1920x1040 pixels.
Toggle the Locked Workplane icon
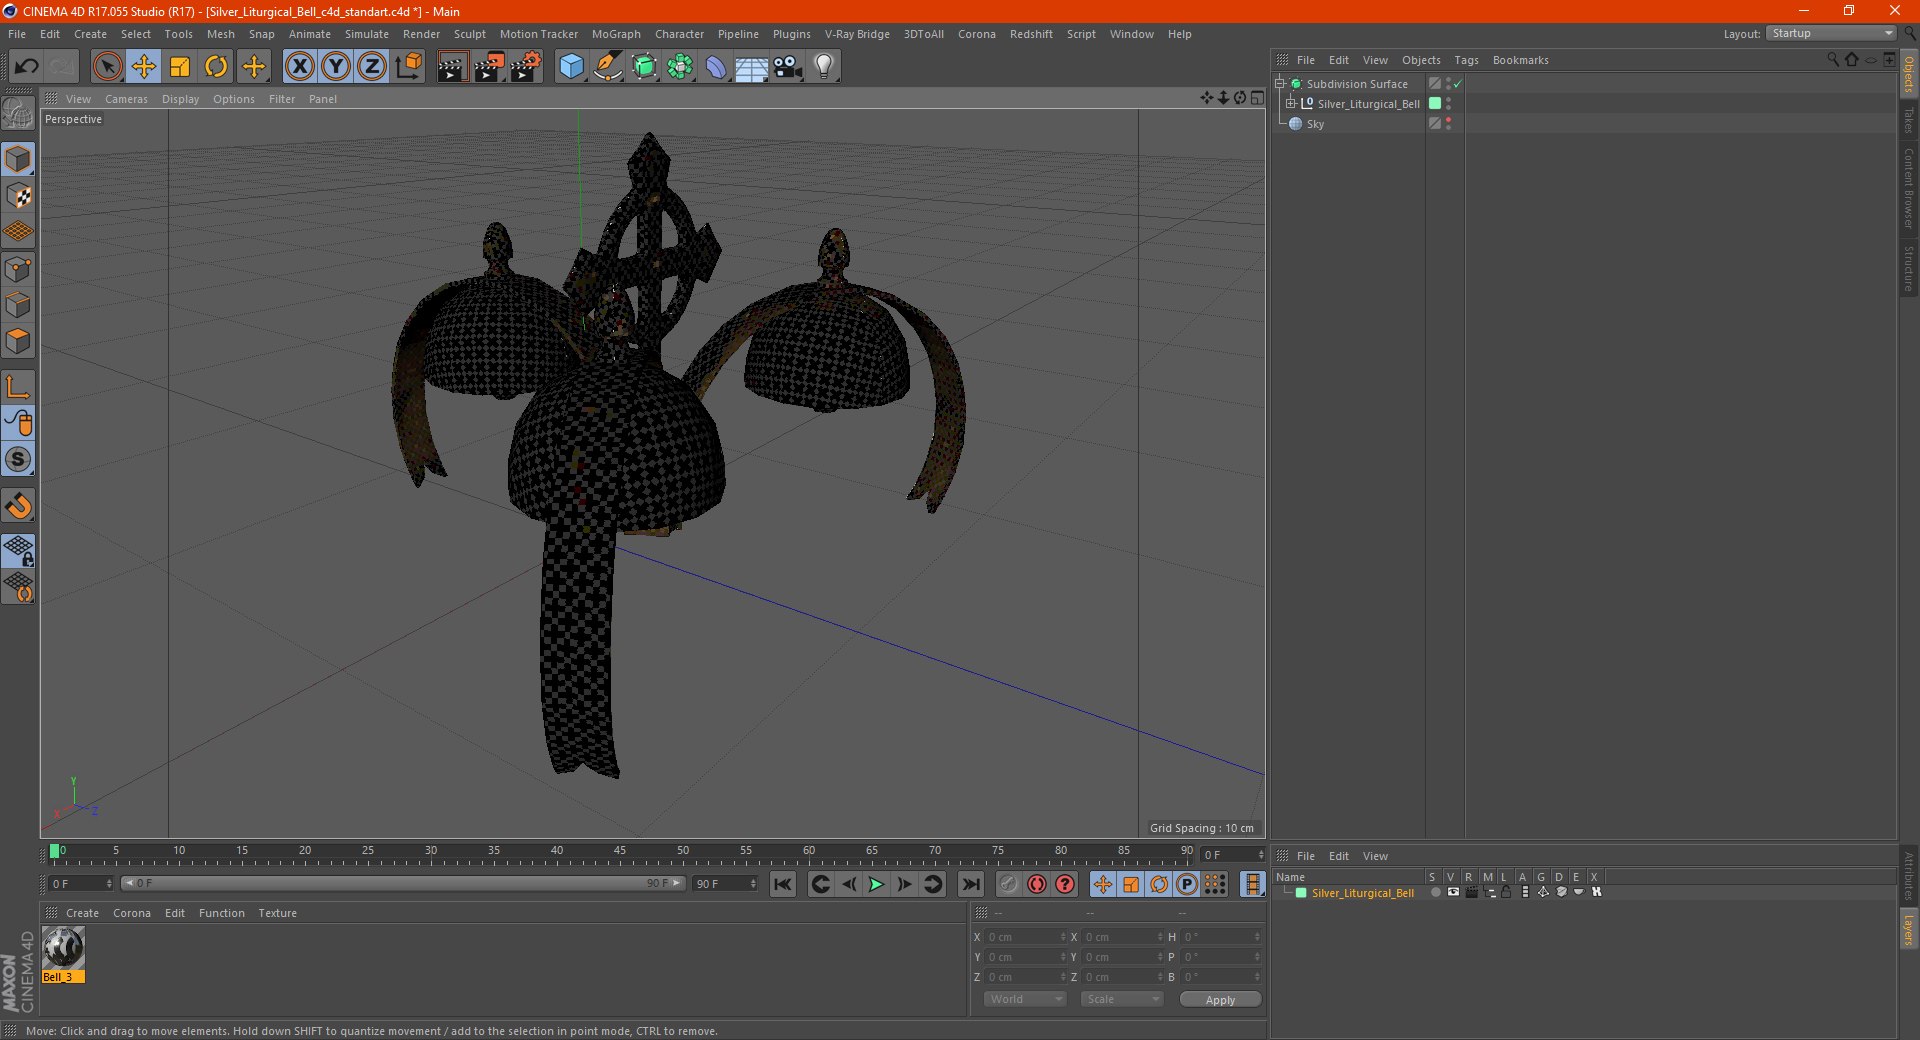click(x=18, y=550)
